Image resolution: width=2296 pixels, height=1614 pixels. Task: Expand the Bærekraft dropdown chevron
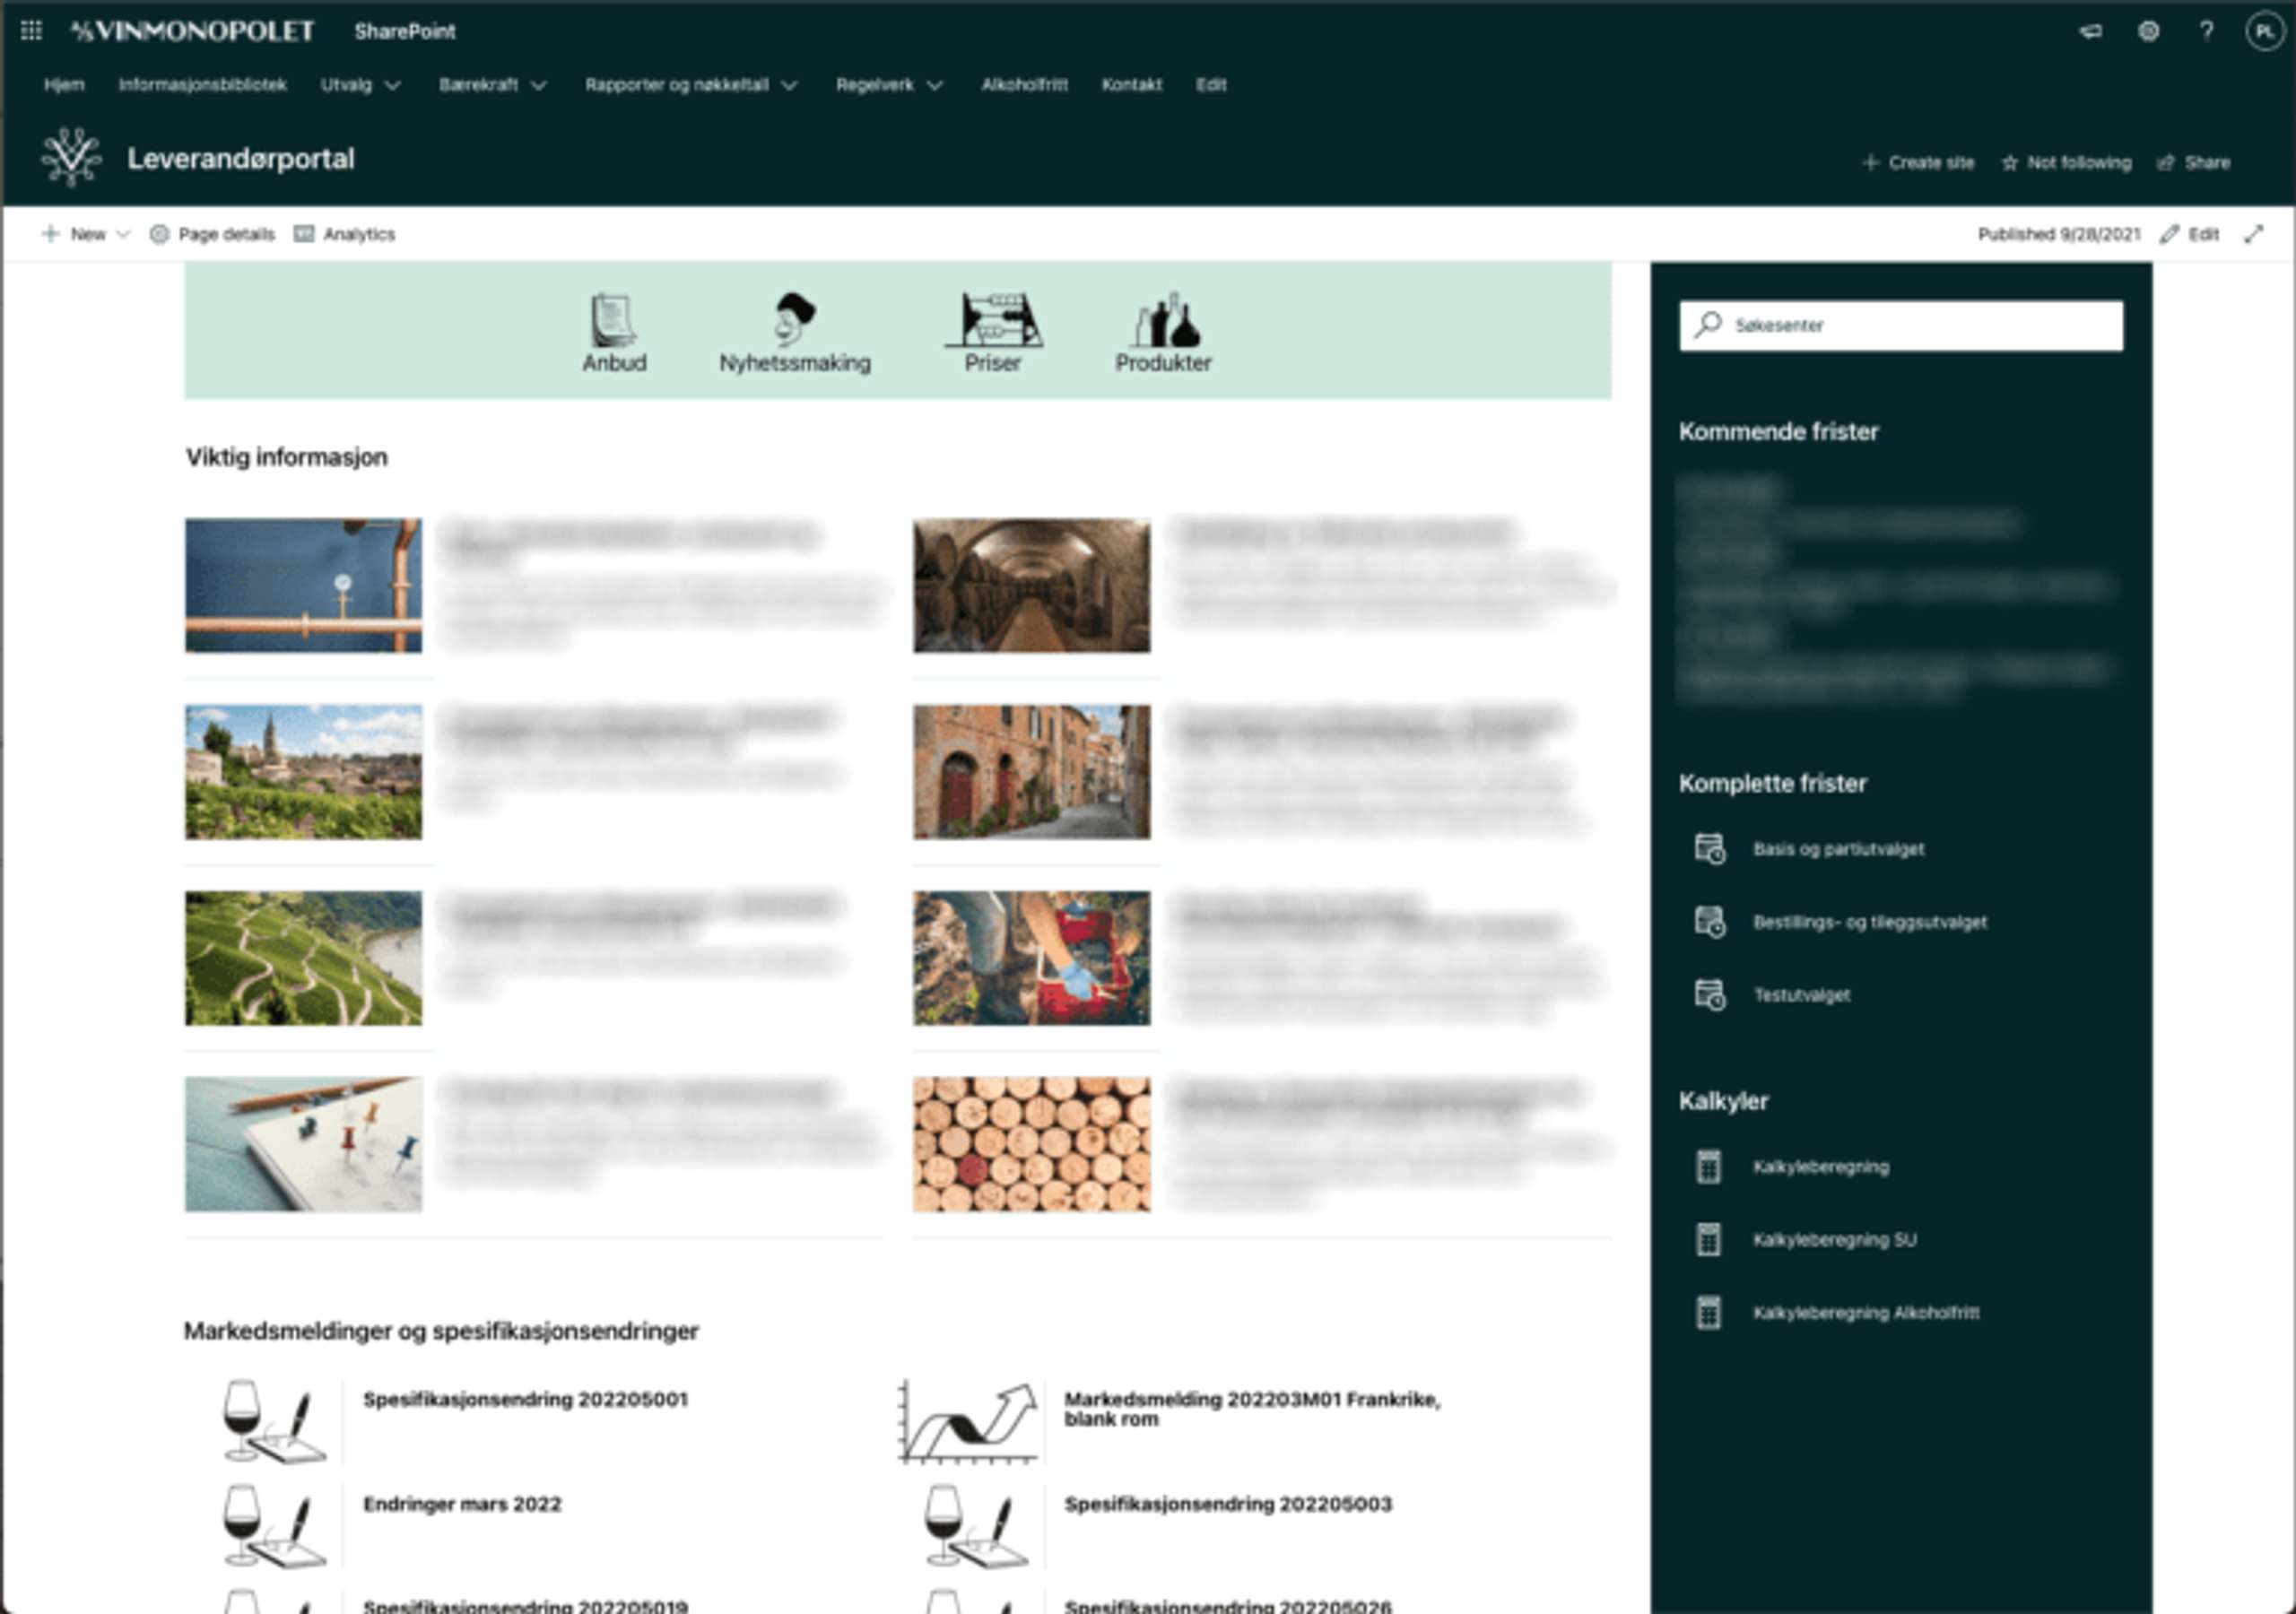(x=539, y=86)
